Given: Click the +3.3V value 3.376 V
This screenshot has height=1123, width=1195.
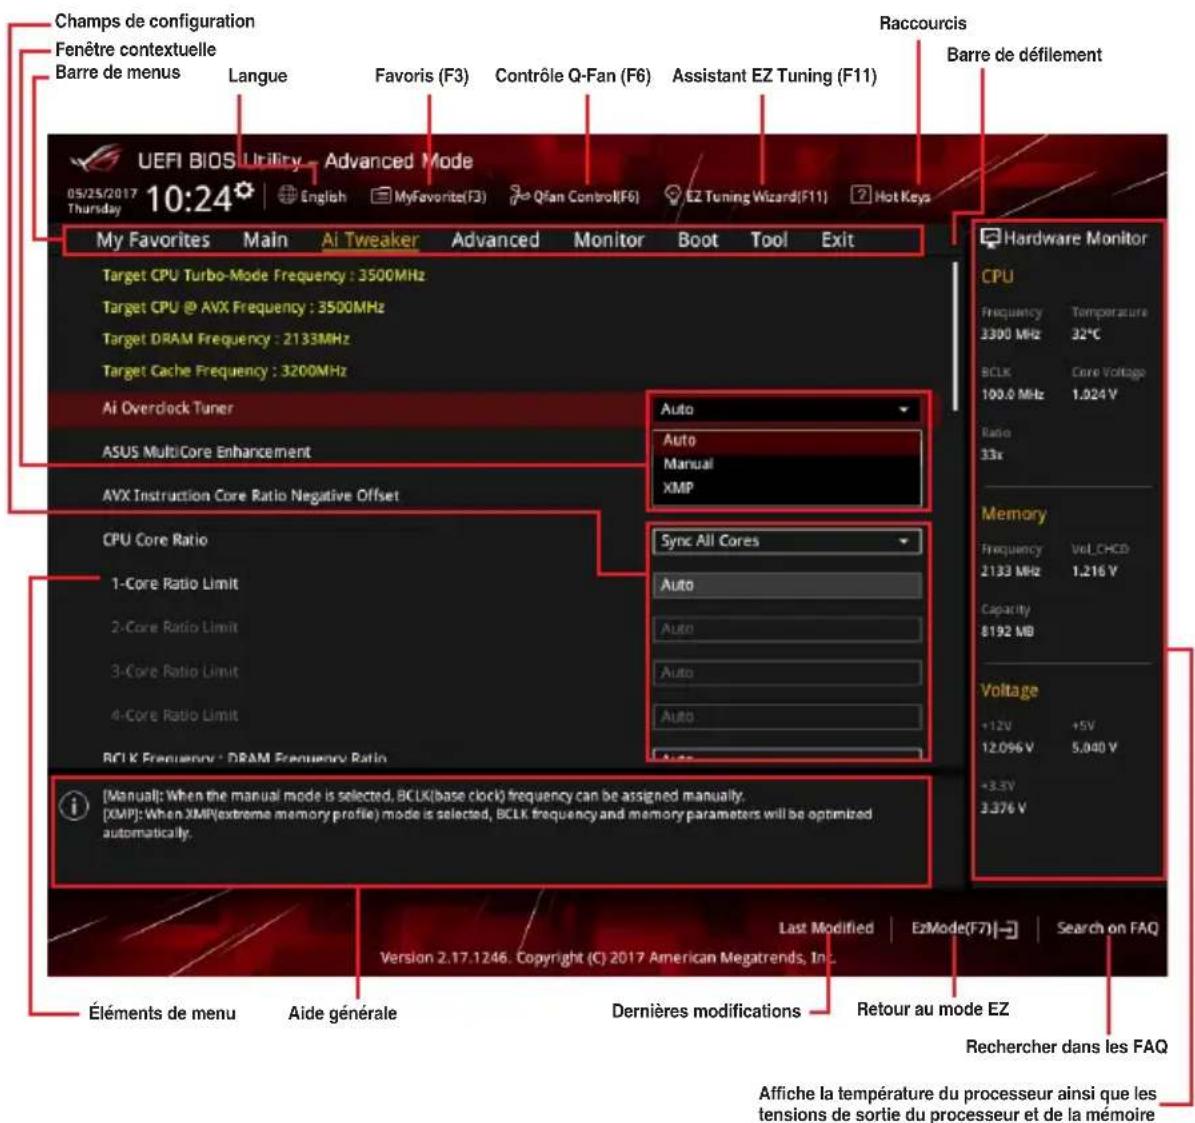Looking at the screenshot, I should [x=1003, y=808].
